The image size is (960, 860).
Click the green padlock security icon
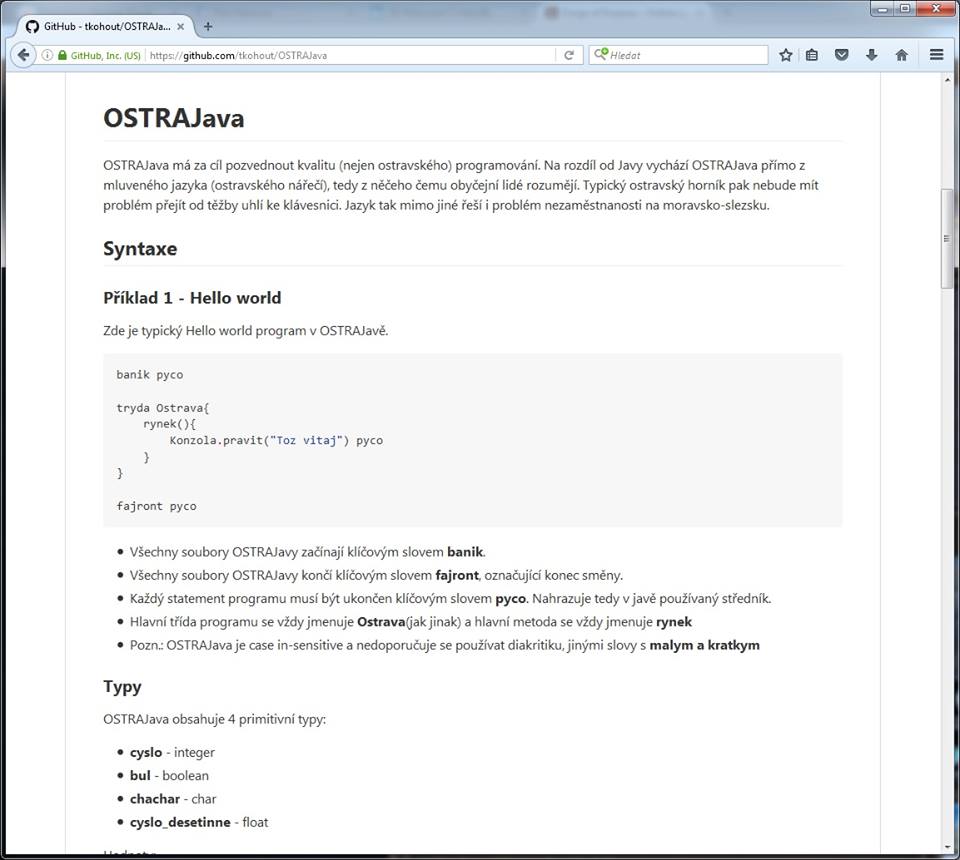(62, 55)
